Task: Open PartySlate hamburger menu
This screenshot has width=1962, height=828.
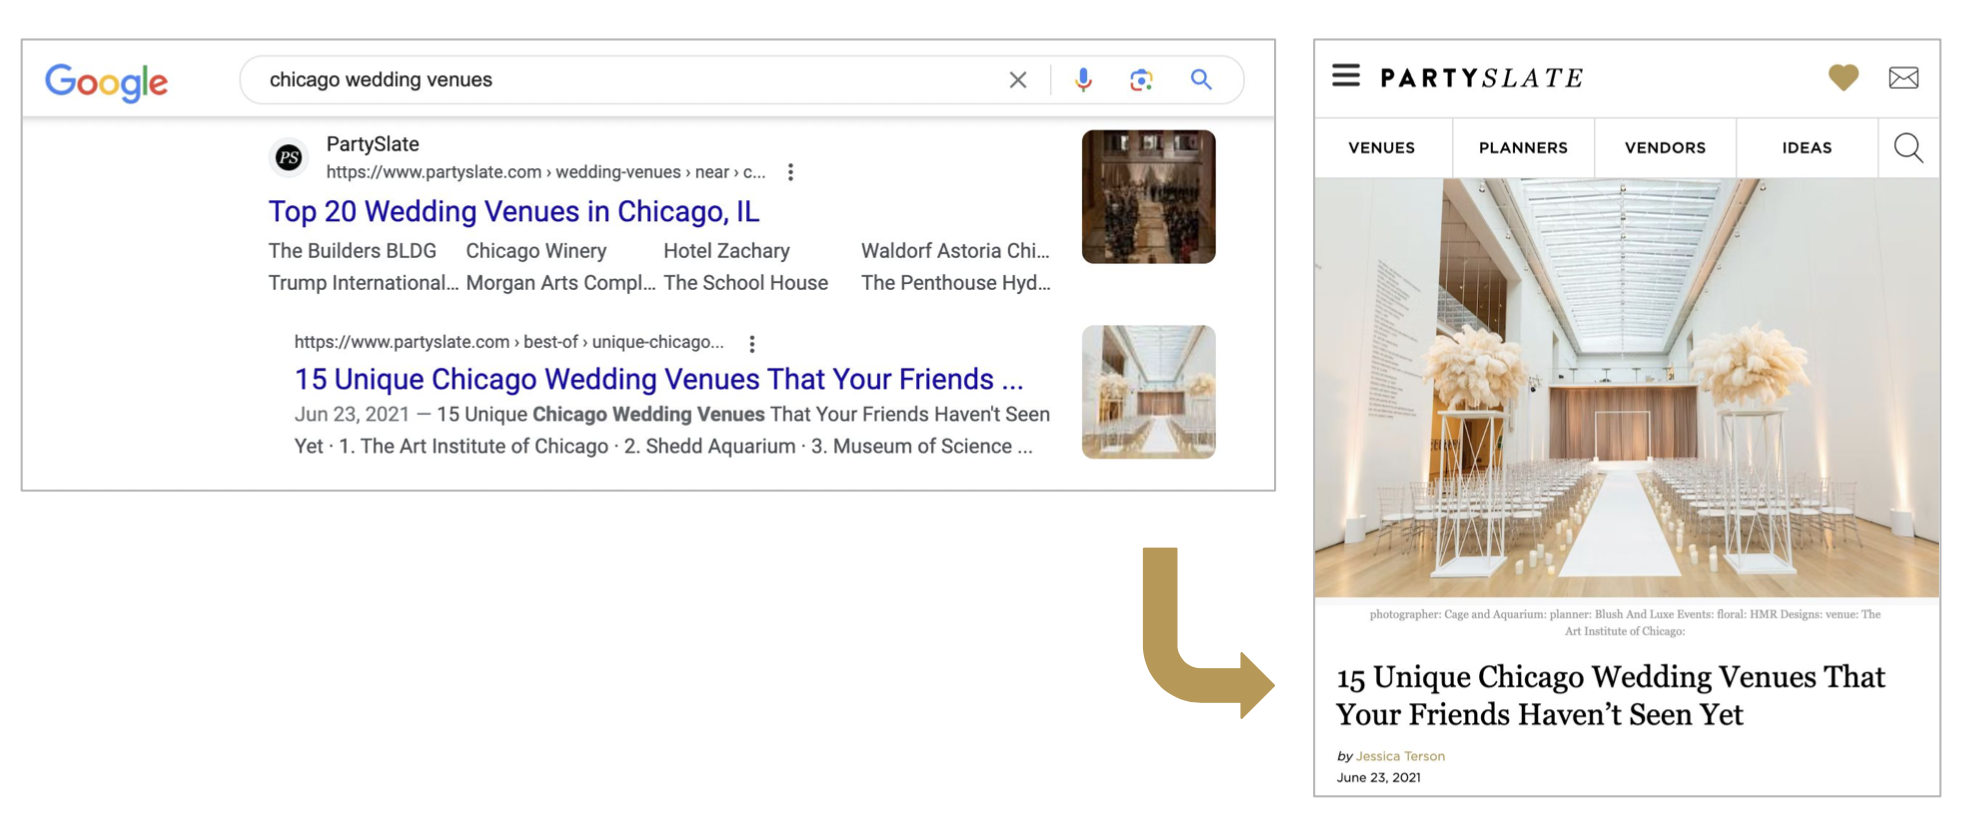Action: (1346, 76)
